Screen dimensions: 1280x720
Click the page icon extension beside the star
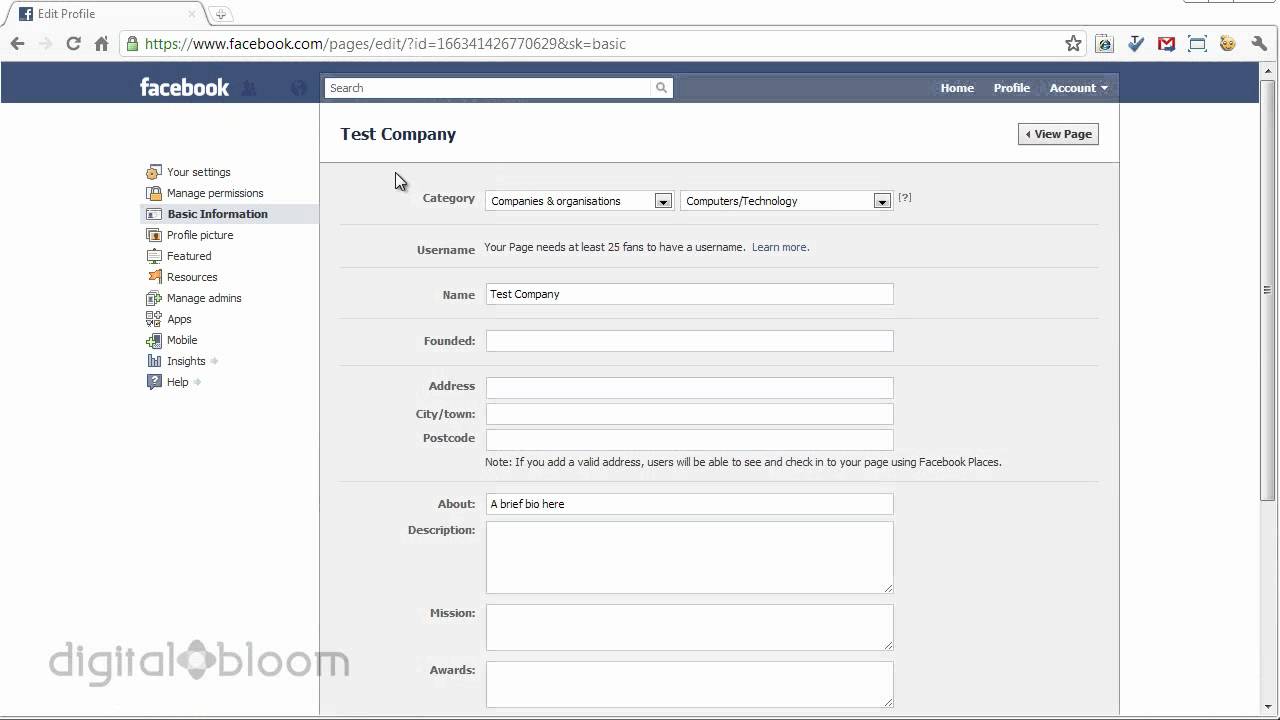(x=1104, y=43)
